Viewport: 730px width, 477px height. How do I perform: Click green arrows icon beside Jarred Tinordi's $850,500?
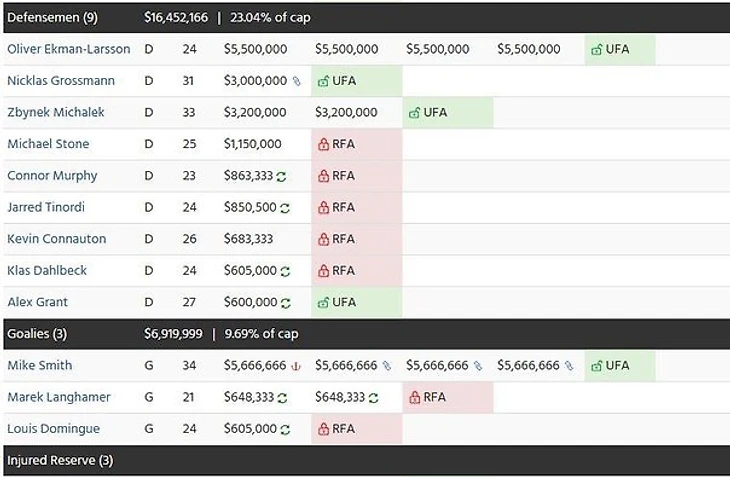point(285,208)
